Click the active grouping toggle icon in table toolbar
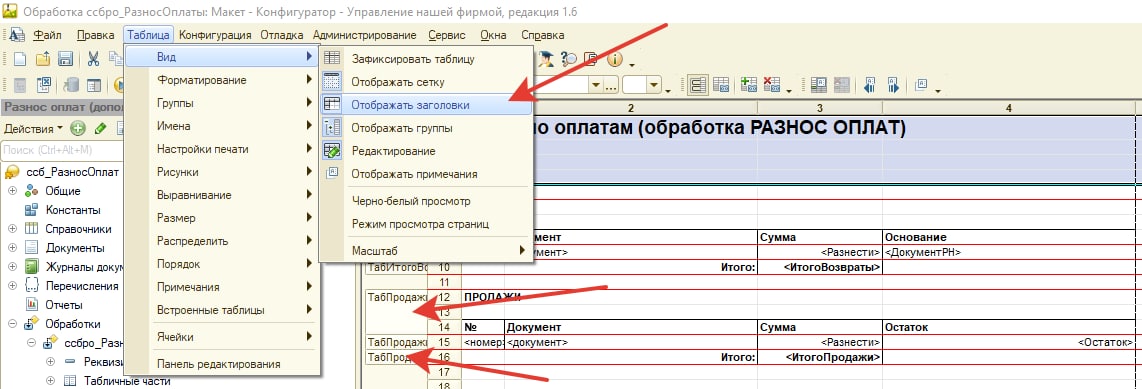 pyautogui.click(x=698, y=85)
